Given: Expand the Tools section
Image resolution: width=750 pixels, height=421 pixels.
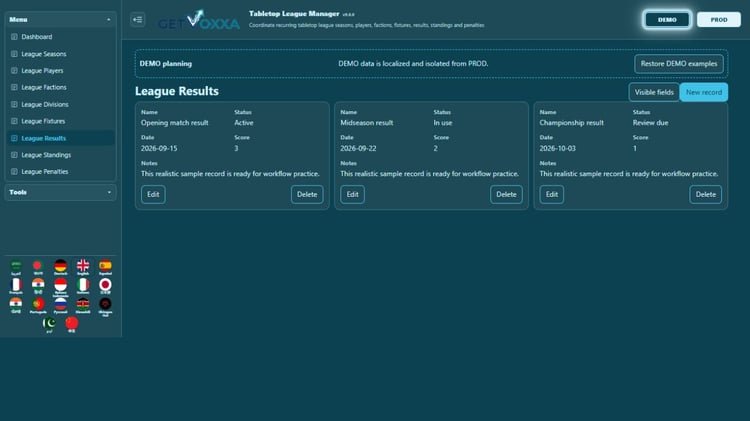Looking at the screenshot, I should (x=60, y=192).
